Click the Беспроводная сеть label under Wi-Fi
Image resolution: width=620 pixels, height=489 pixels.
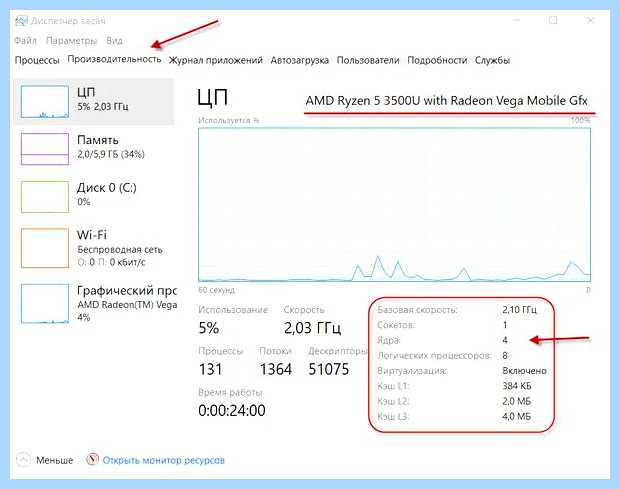(x=120, y=250)
